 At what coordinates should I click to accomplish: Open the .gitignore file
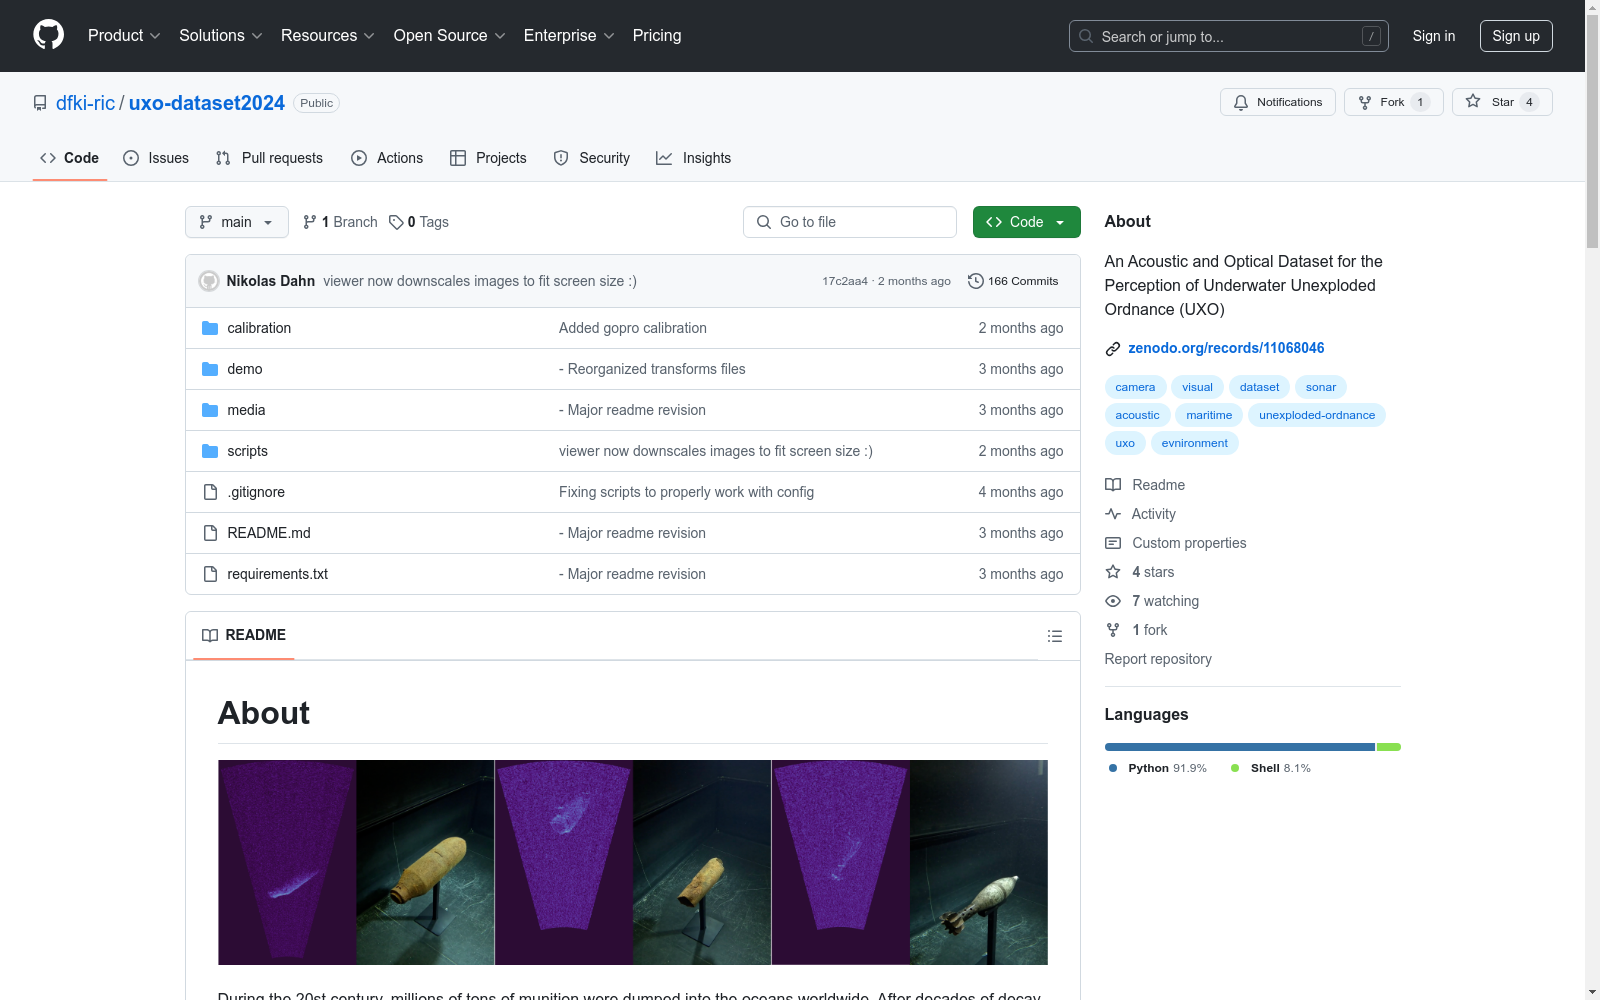tap(256, 492)
